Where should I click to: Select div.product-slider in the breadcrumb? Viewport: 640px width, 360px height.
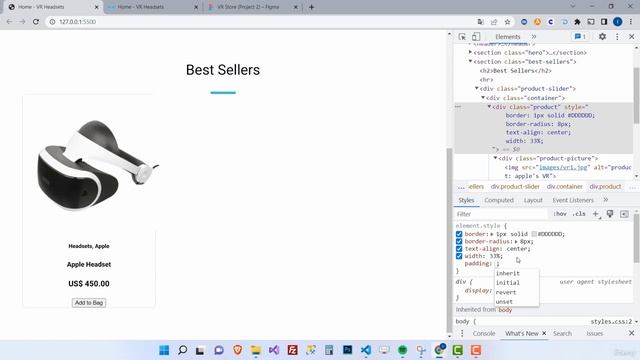click(x=515, y=187)
